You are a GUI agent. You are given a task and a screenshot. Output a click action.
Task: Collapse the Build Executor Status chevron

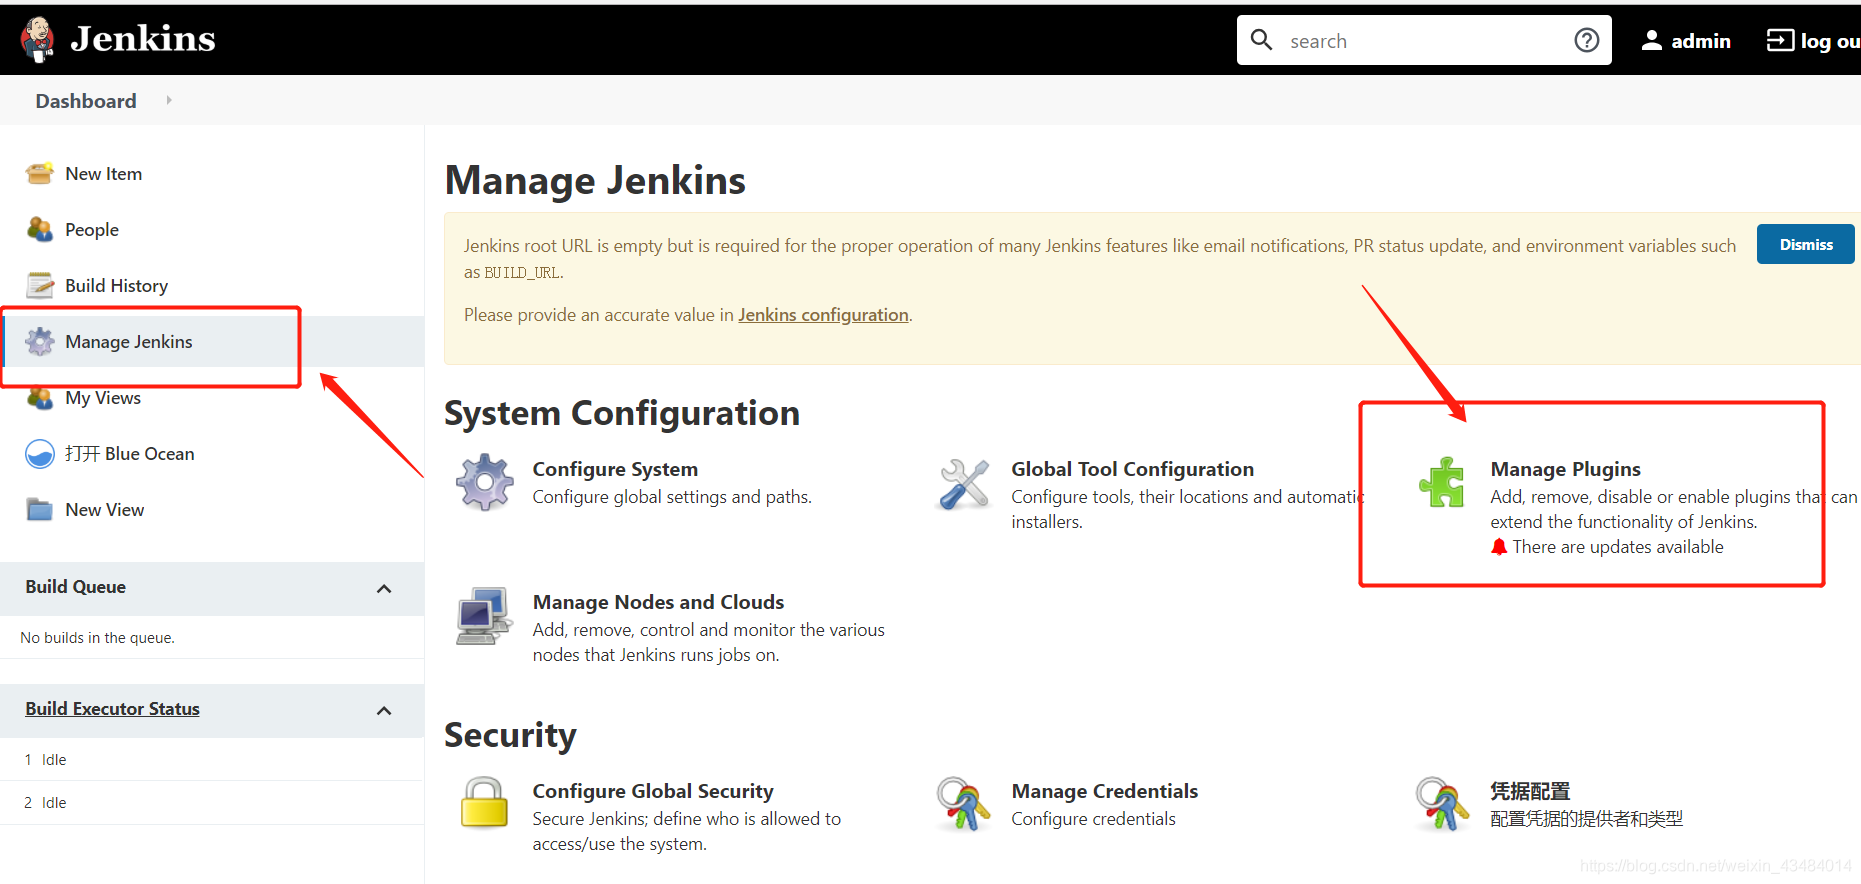click(384, 710)
